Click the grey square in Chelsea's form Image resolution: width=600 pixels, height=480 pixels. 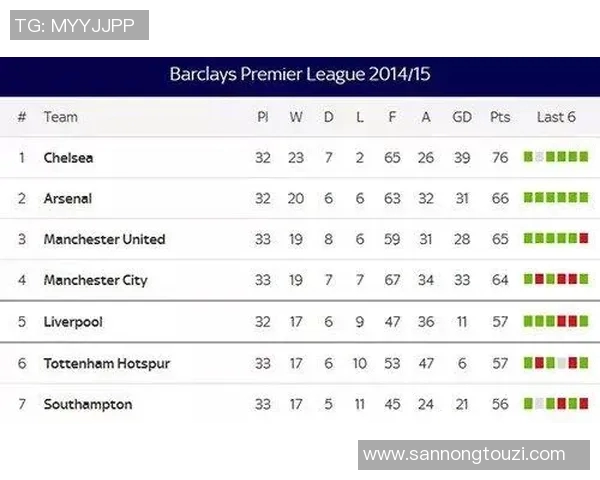point(540,157)
